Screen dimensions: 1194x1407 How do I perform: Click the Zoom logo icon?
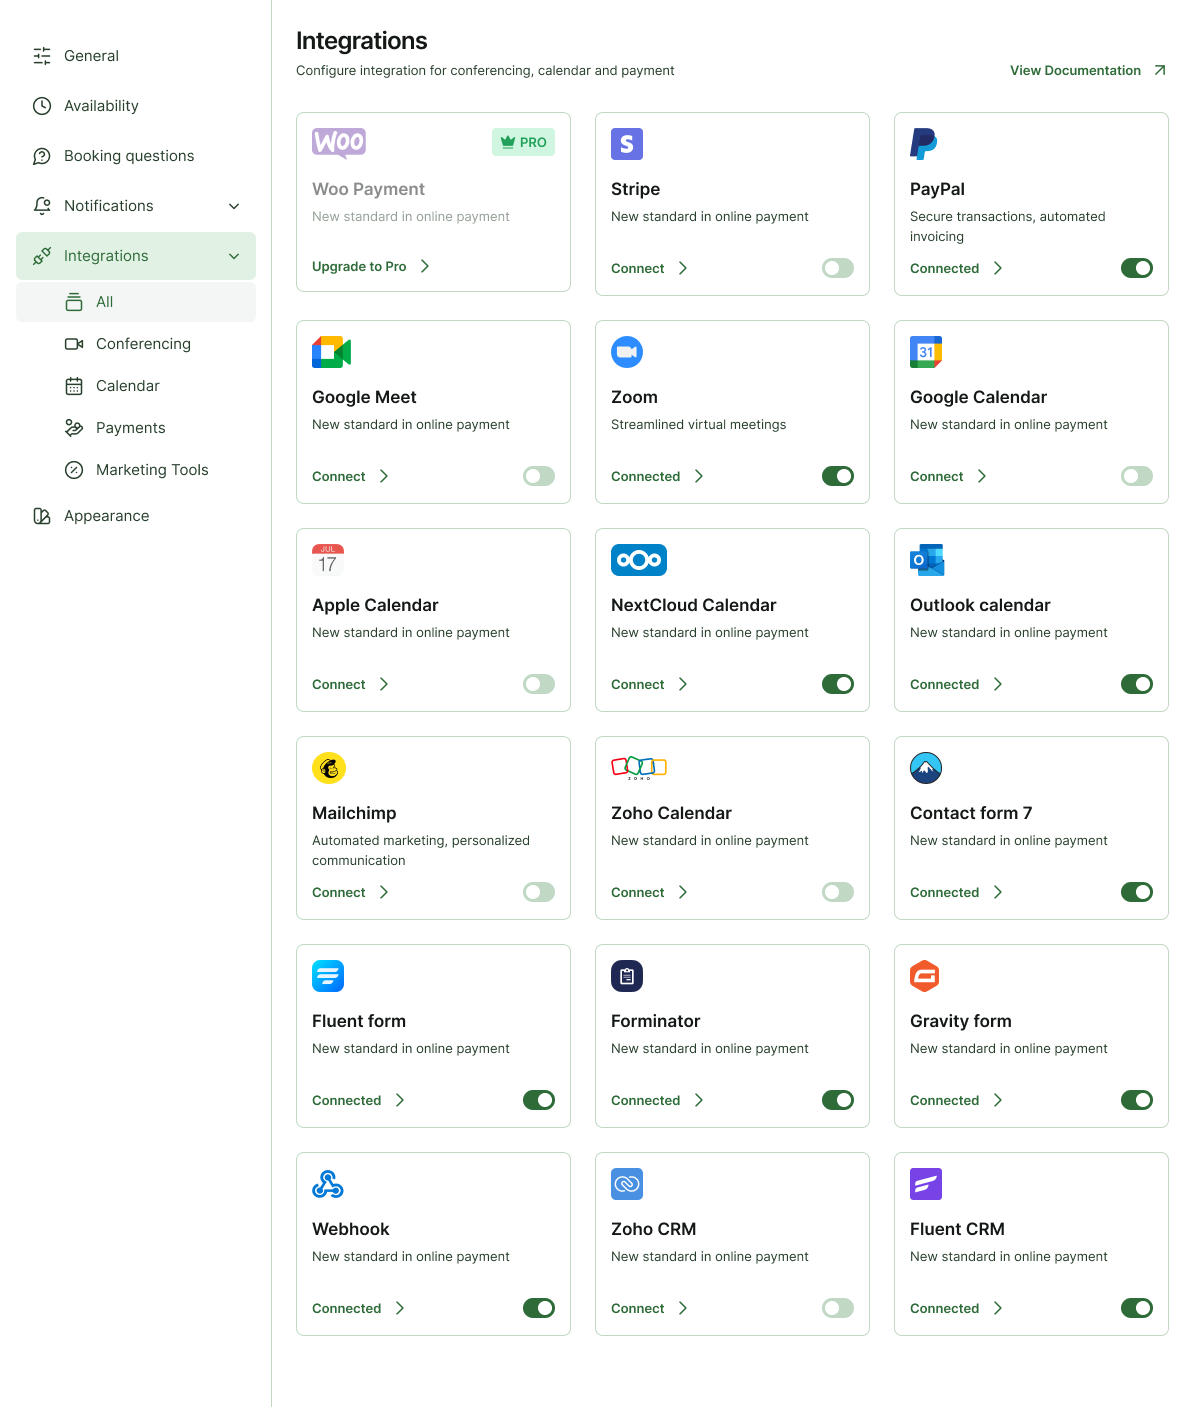(x=627, y=352)
